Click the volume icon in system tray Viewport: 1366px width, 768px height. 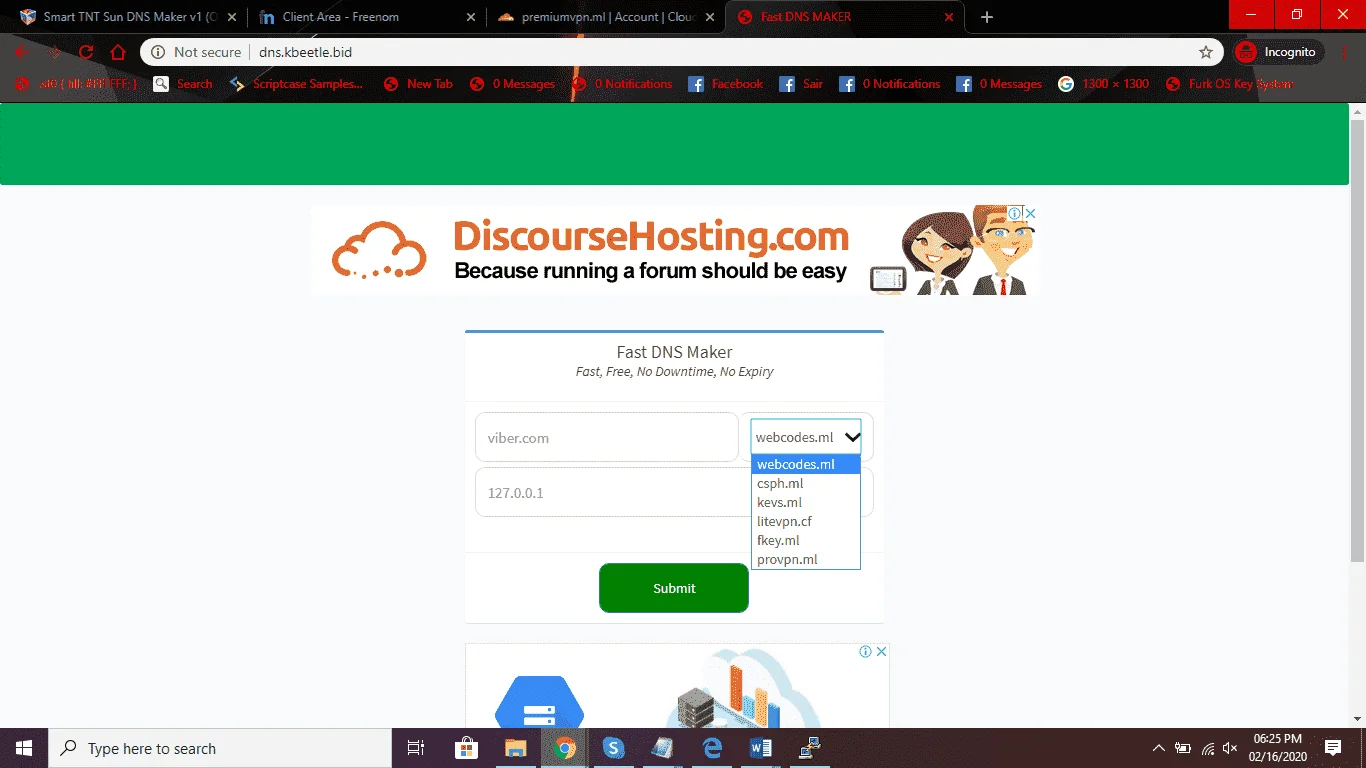pos(1230,748)
